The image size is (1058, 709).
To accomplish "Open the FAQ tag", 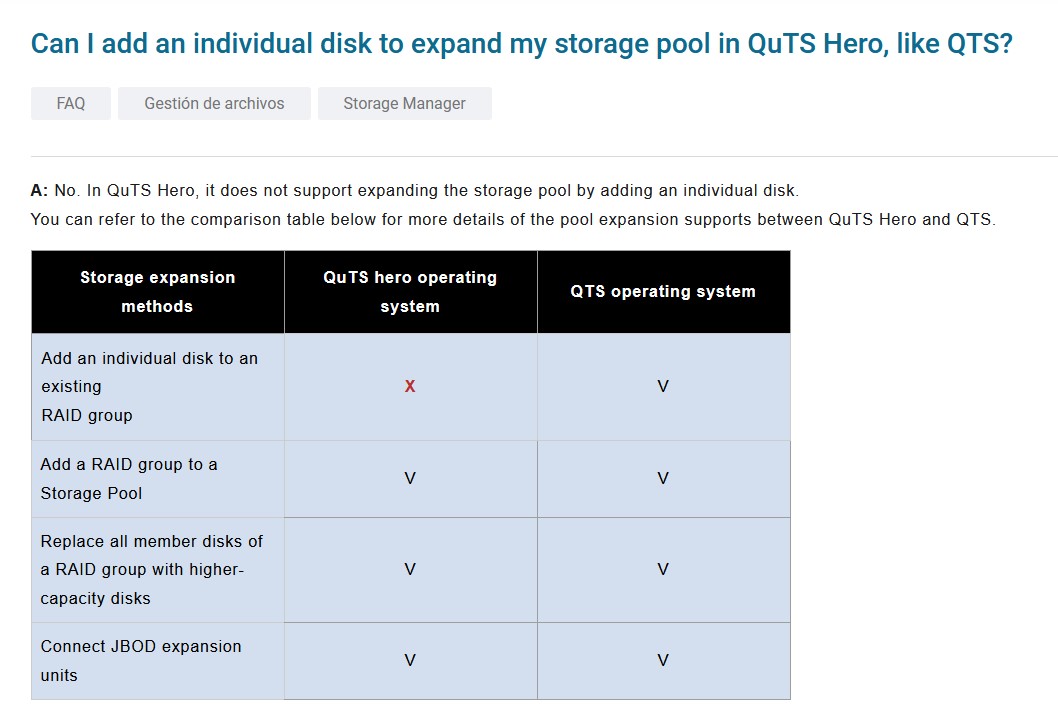I will click(x=71, y=104).
